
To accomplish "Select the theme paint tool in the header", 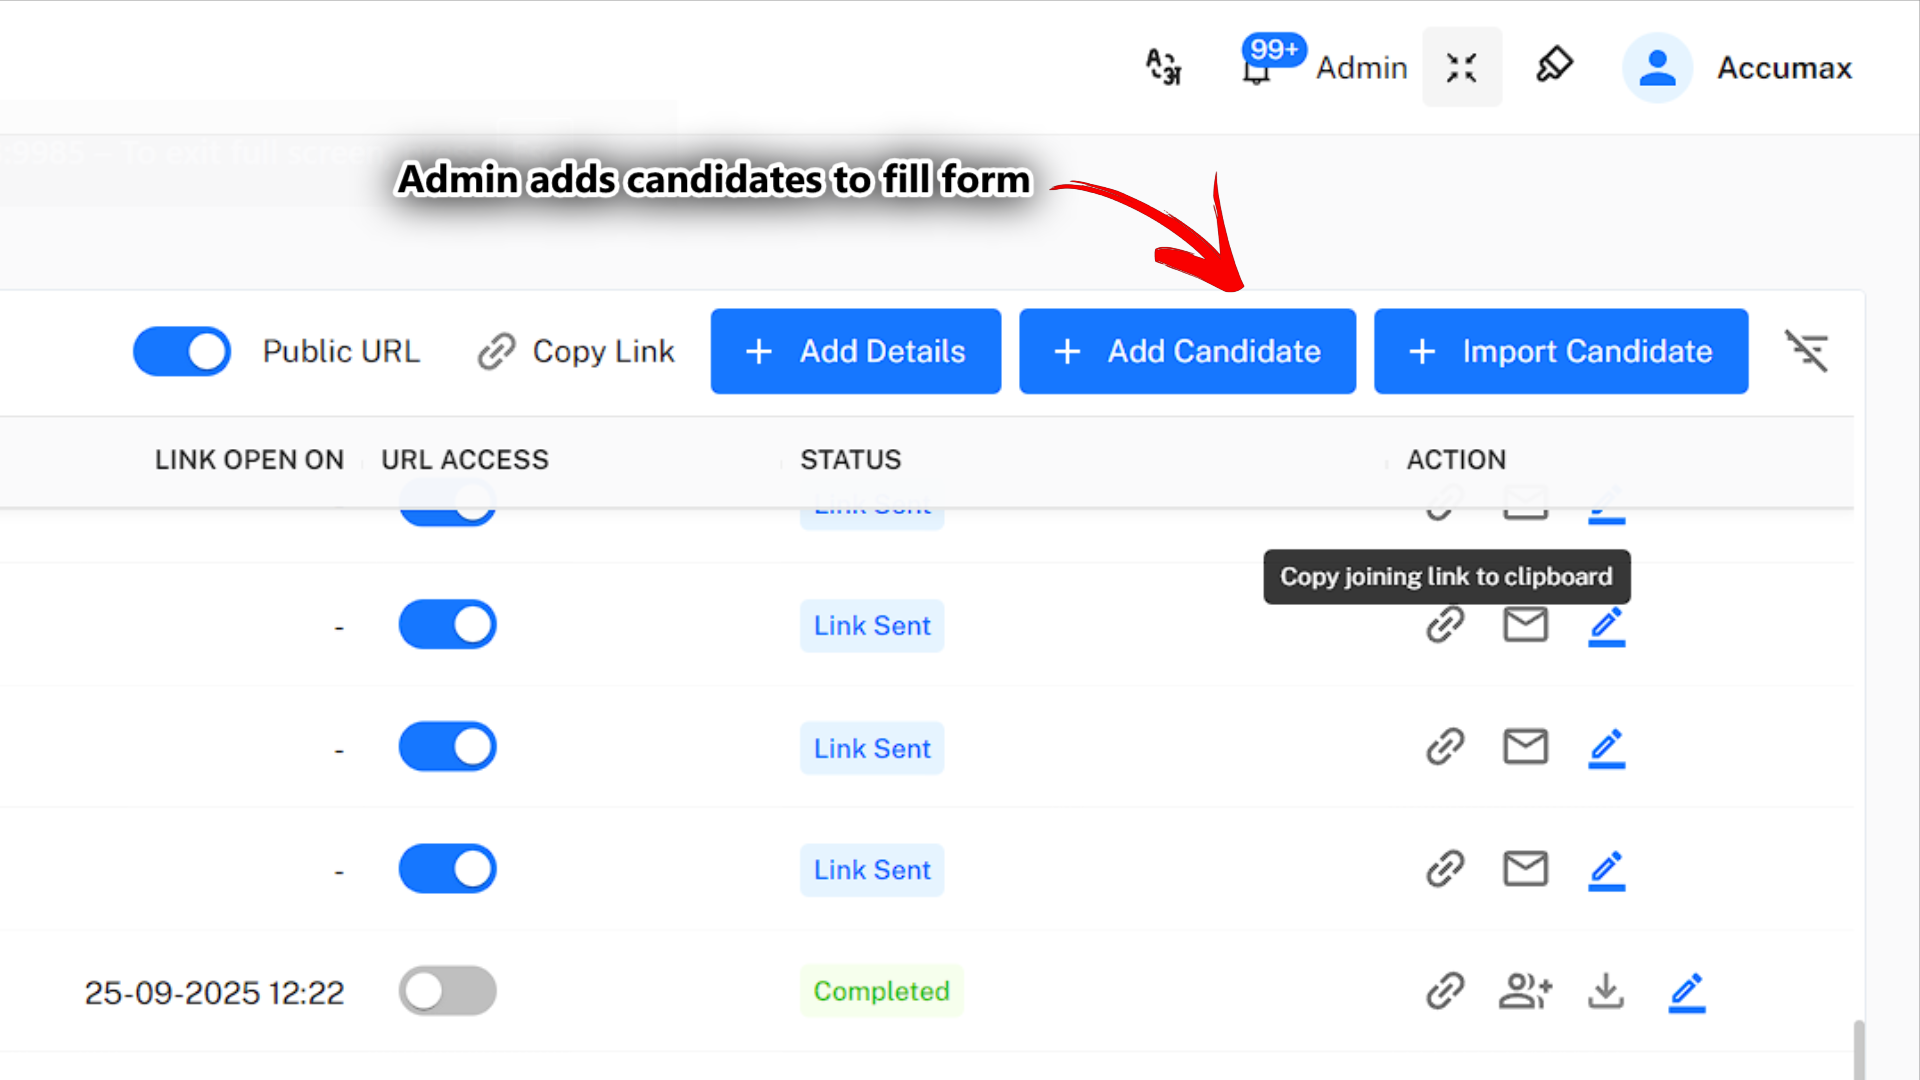I will point(1554,65).
